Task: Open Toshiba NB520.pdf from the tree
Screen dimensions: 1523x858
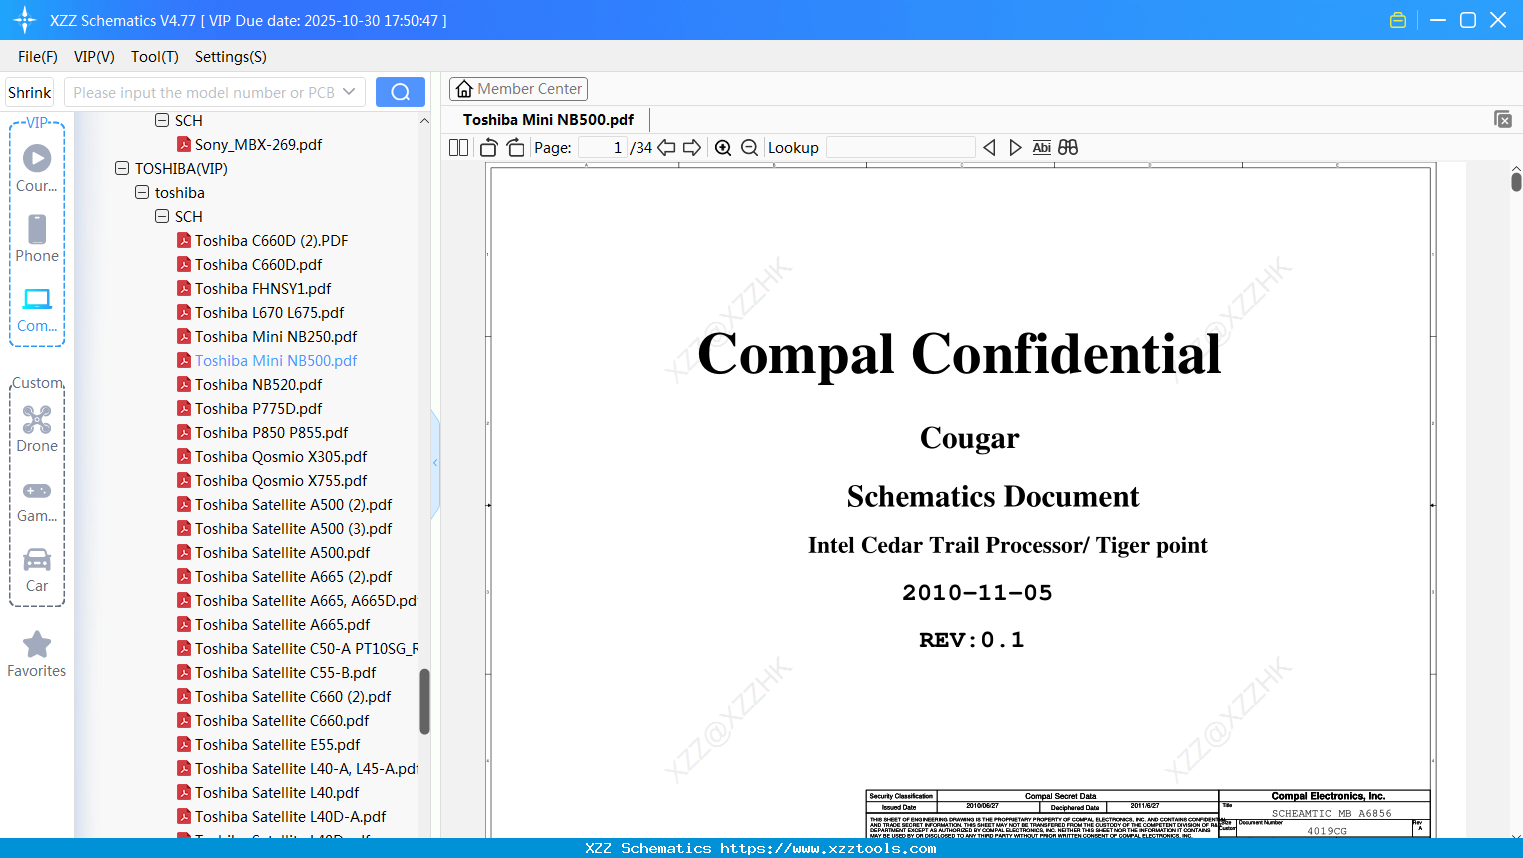Action: [258, 385]
